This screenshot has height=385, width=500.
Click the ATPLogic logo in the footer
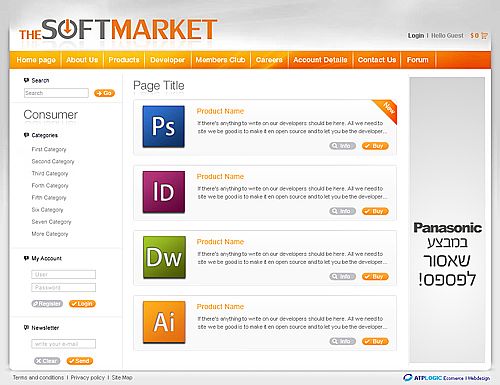[x=447, y=378]
